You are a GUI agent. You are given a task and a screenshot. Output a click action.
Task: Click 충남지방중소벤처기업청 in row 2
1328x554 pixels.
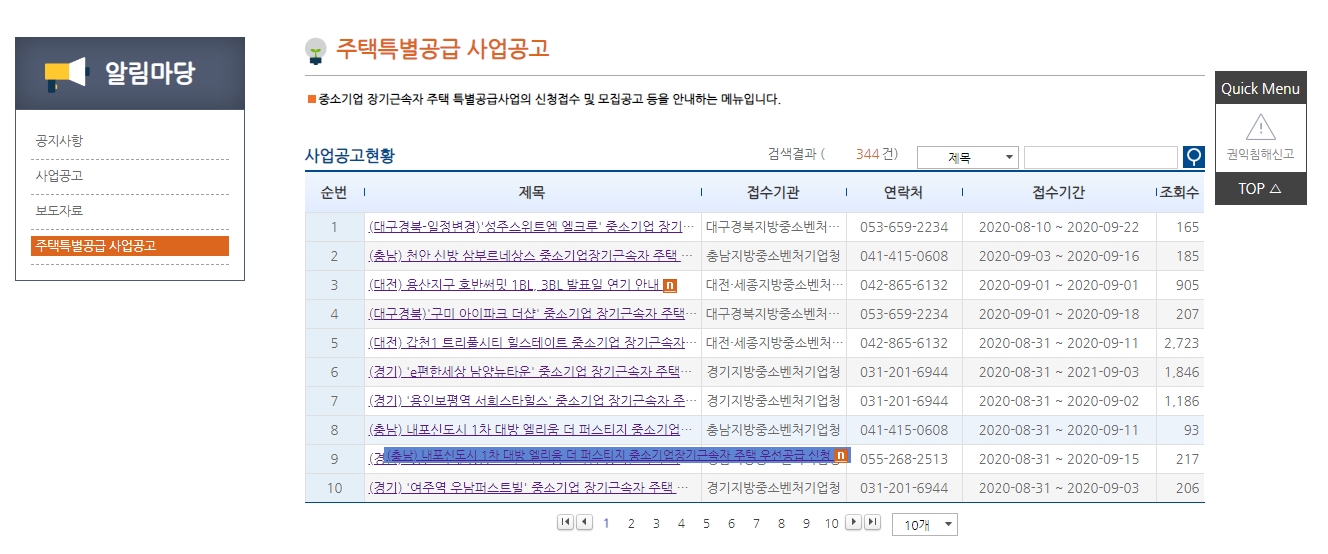773,256
